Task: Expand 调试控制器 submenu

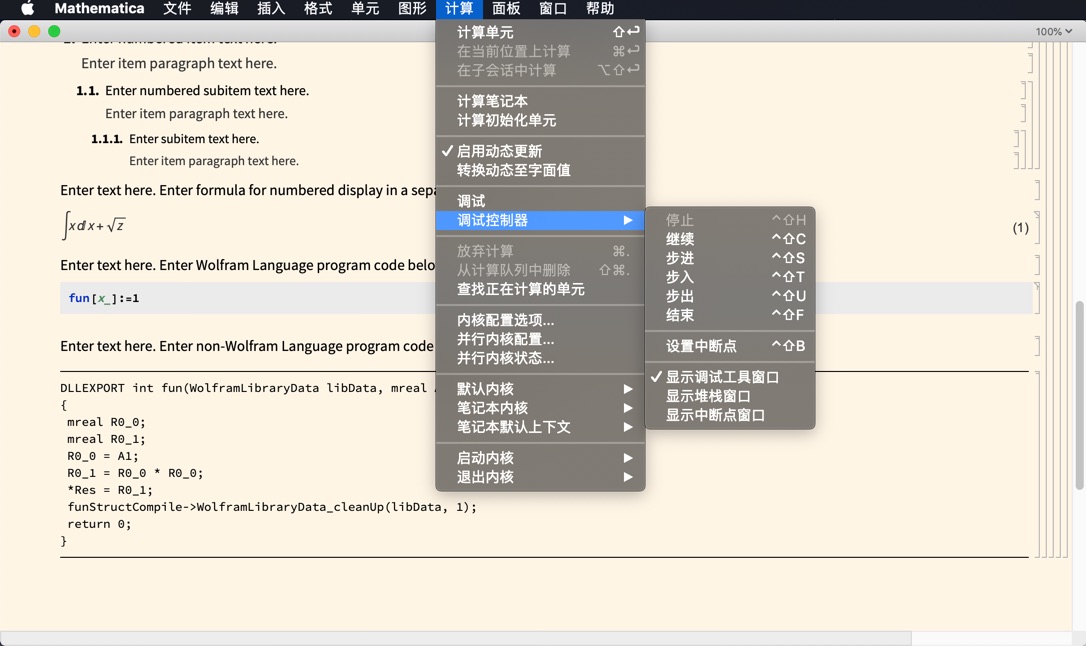Action: (540, 220)
